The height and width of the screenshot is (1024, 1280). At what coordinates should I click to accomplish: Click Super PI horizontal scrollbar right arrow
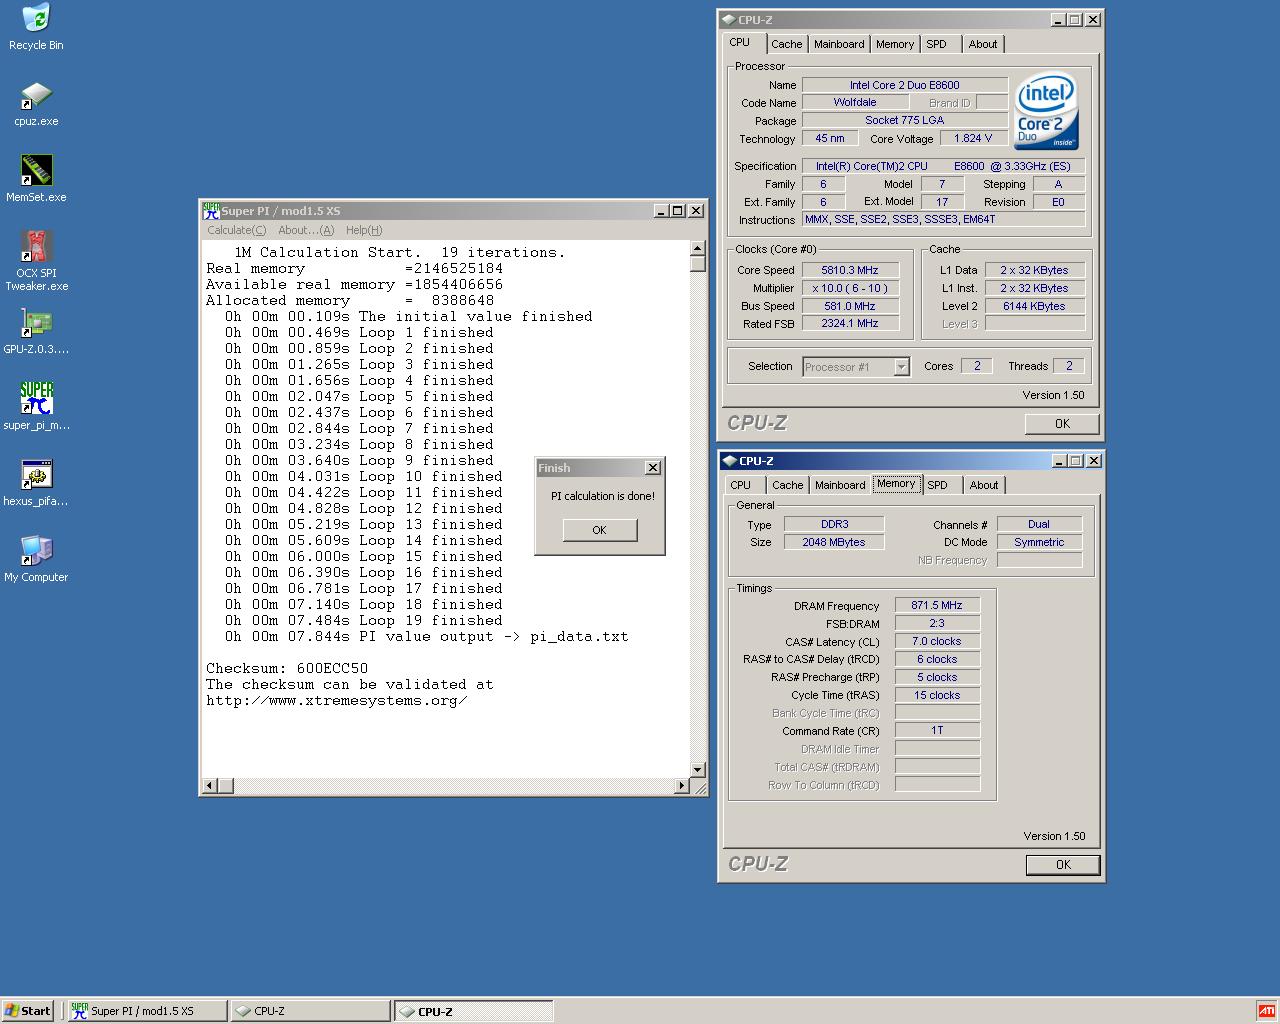pyautogui.click(x=682, y=786)
